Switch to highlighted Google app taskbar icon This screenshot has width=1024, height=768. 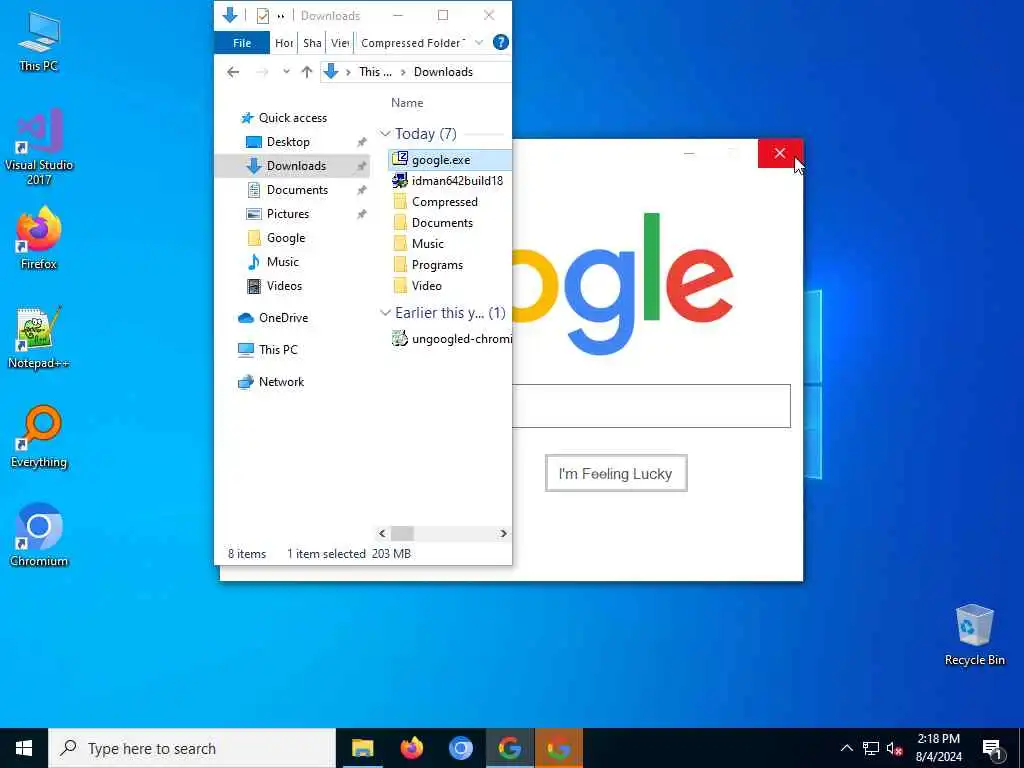559,748
